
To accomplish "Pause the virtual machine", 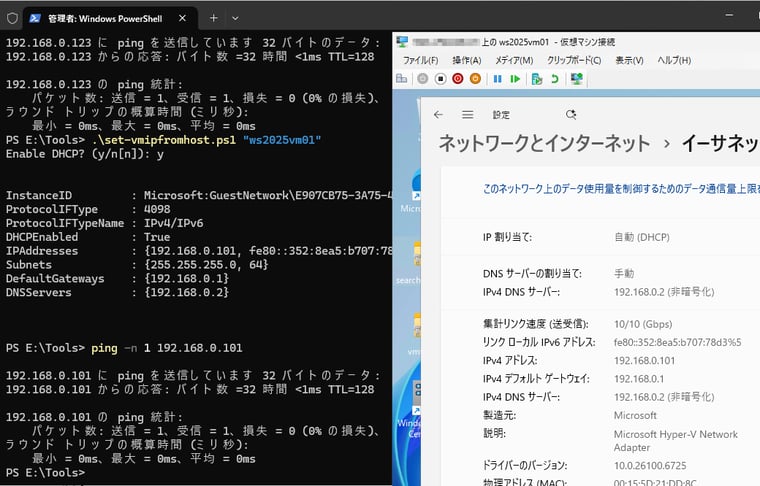I will click(x=497, y=78).
